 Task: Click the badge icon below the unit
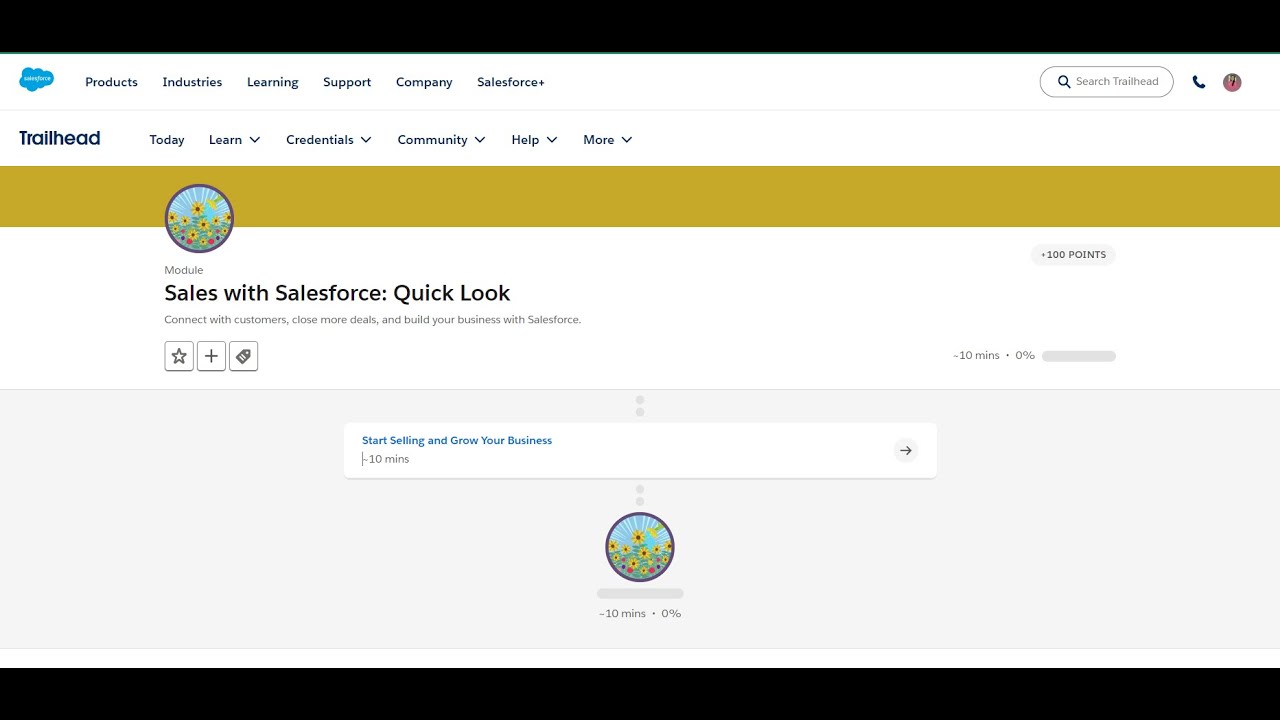point(640,547)
